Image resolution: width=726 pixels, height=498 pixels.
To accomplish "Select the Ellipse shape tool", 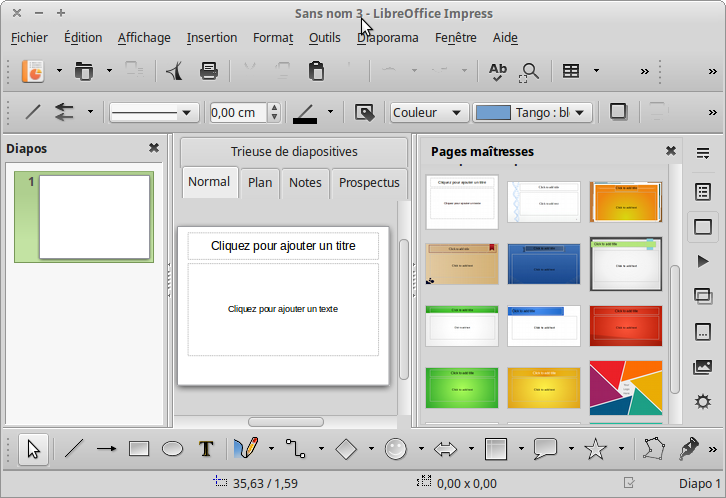I will (172, 449).
